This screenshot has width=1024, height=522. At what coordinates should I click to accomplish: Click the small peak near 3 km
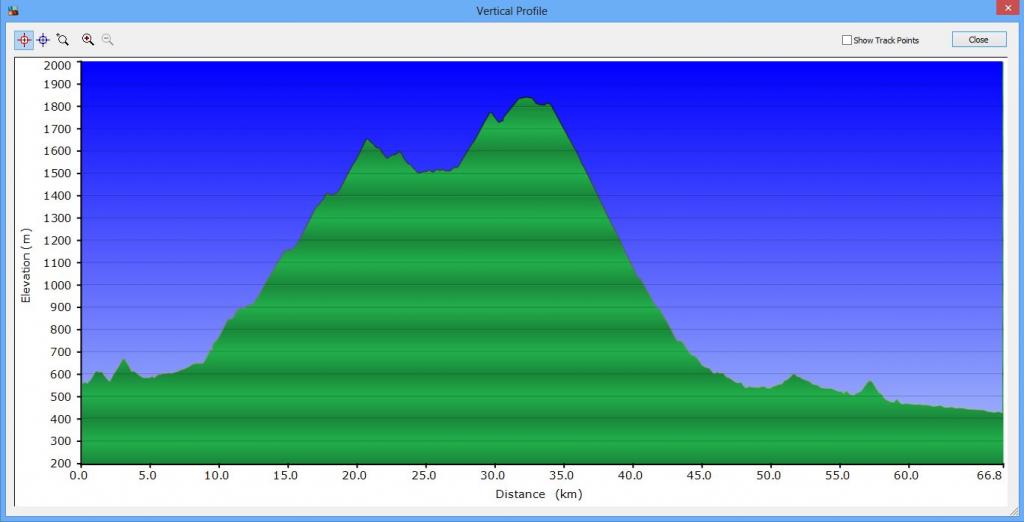coord(123,361)
